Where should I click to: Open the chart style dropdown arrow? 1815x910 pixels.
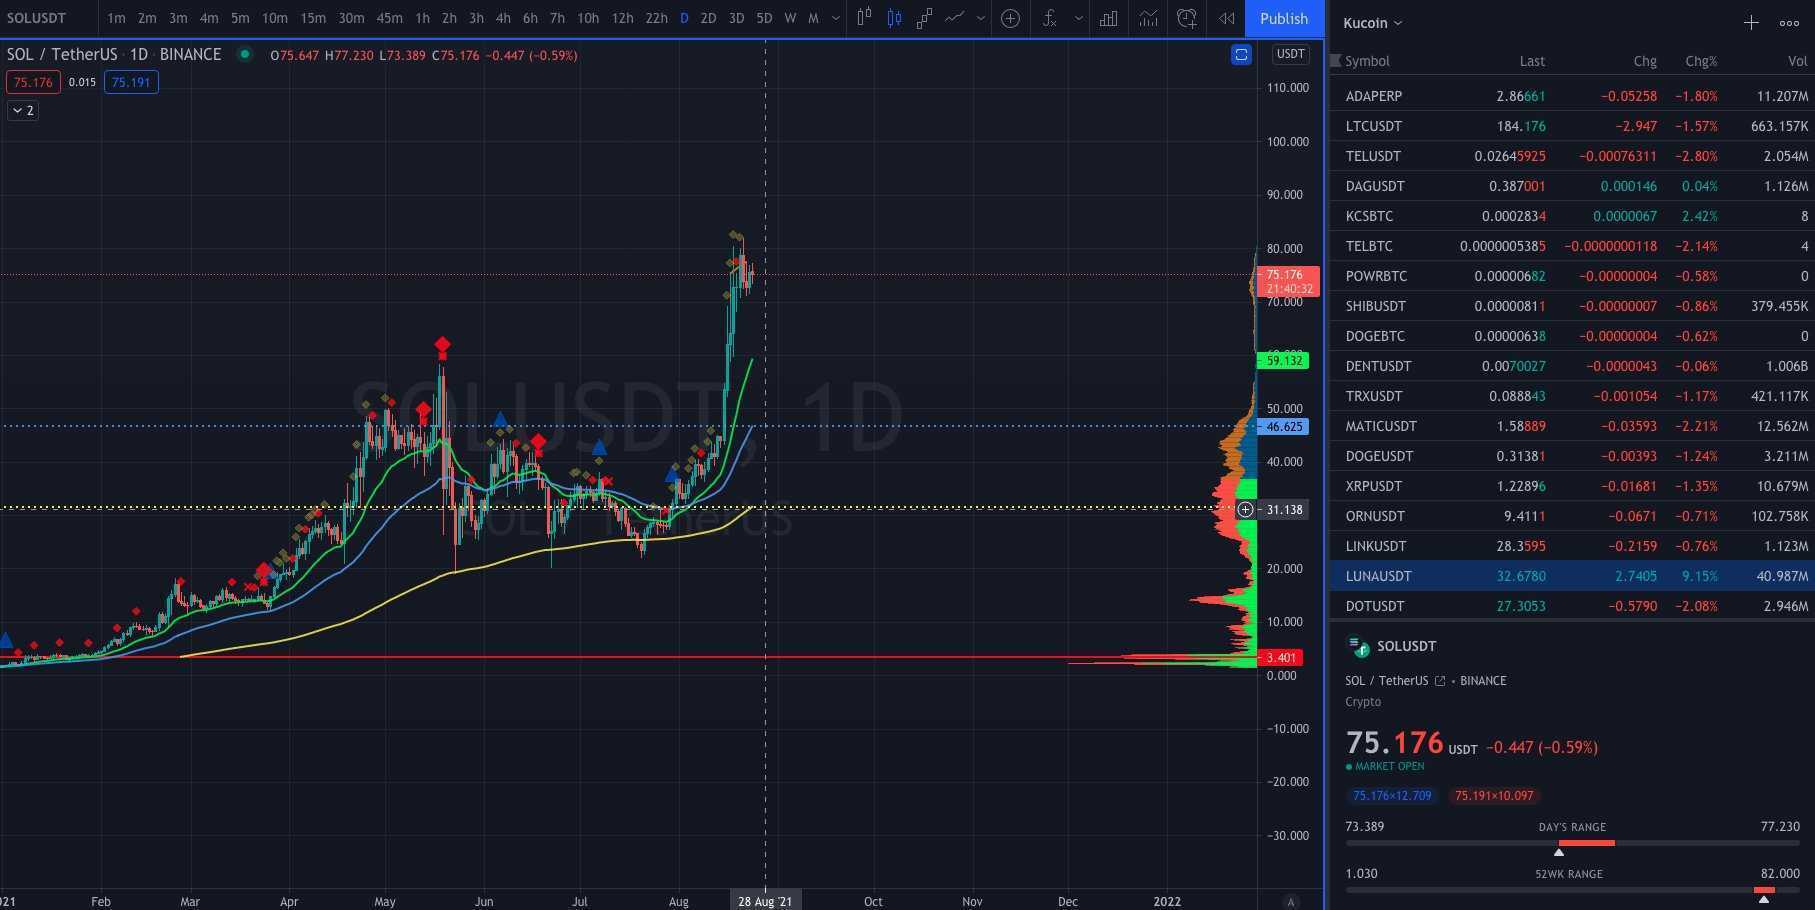(x=981, y=18)
